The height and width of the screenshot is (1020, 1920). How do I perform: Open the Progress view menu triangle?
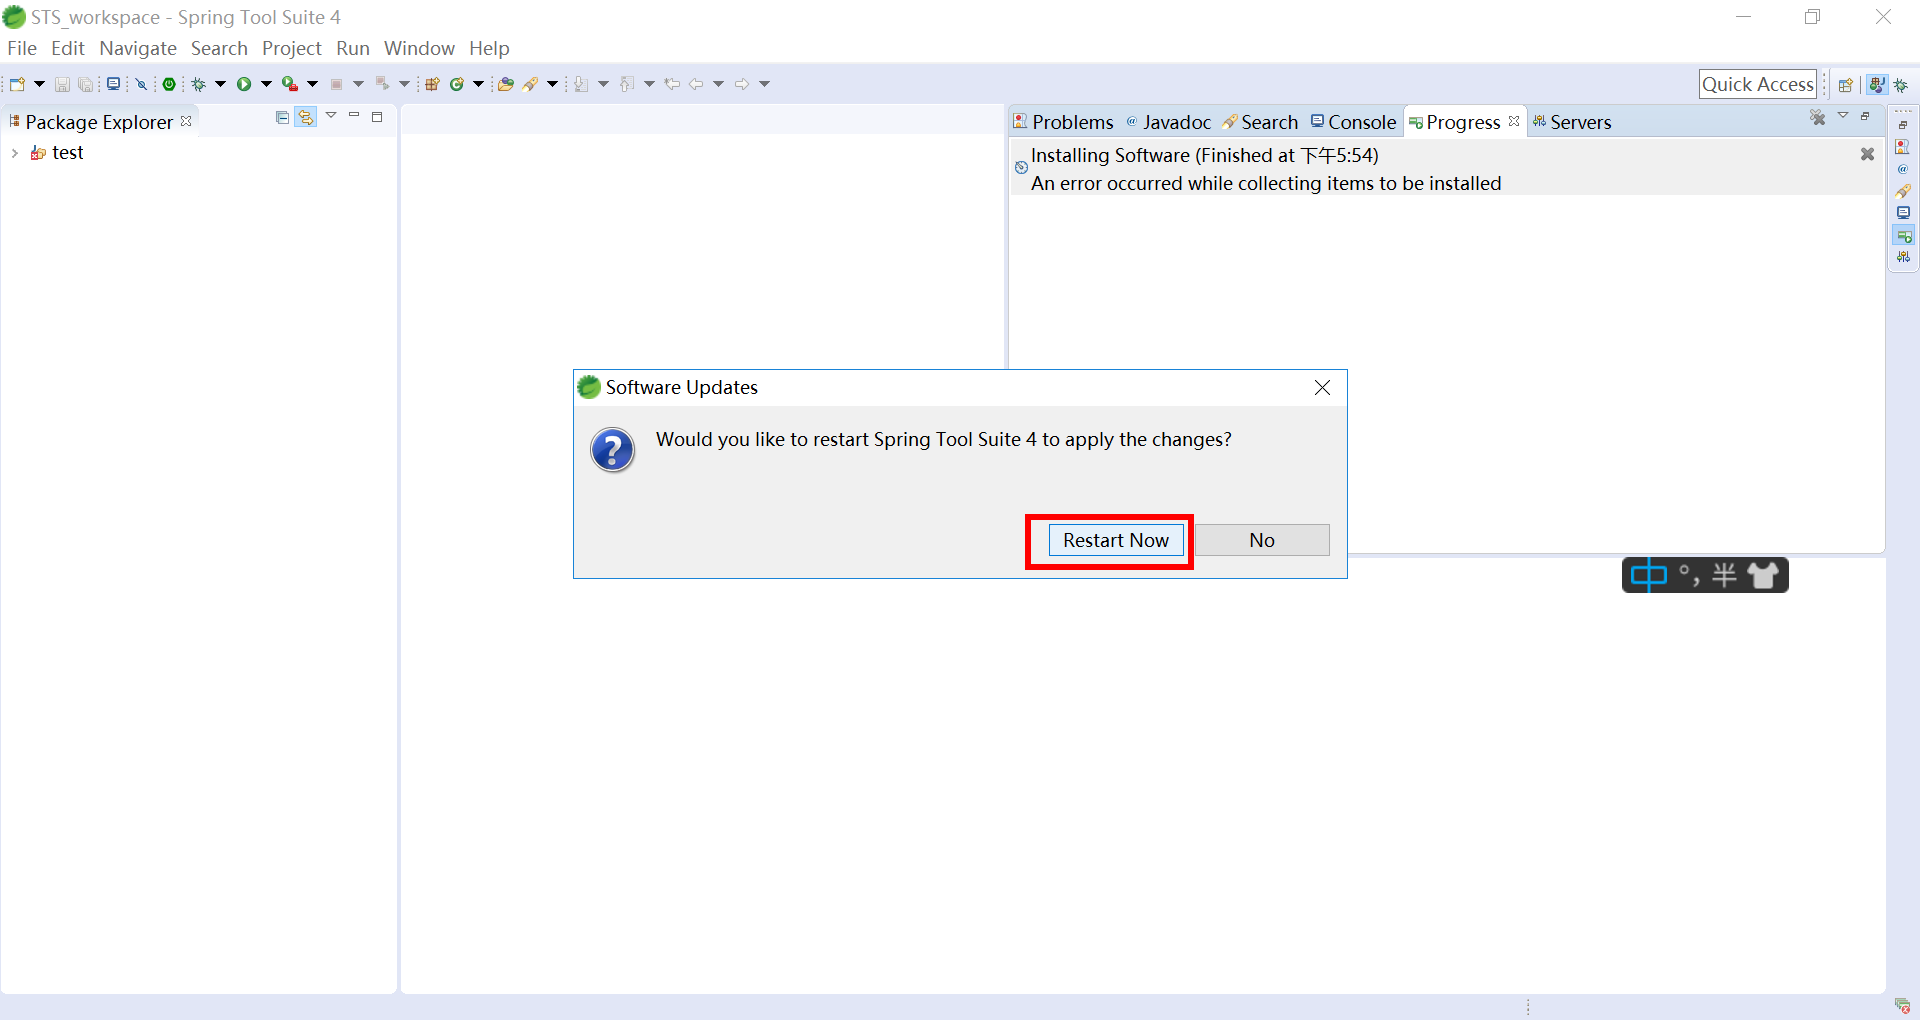pos(1843,116)
